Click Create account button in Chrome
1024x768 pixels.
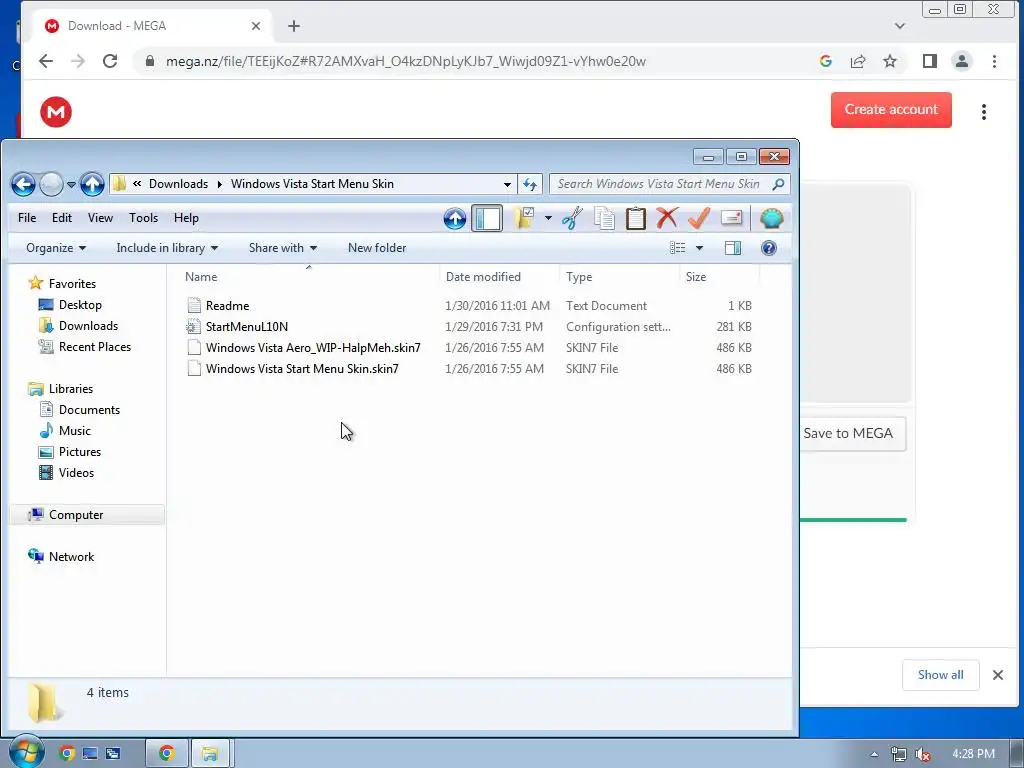[x=891, y=110]
